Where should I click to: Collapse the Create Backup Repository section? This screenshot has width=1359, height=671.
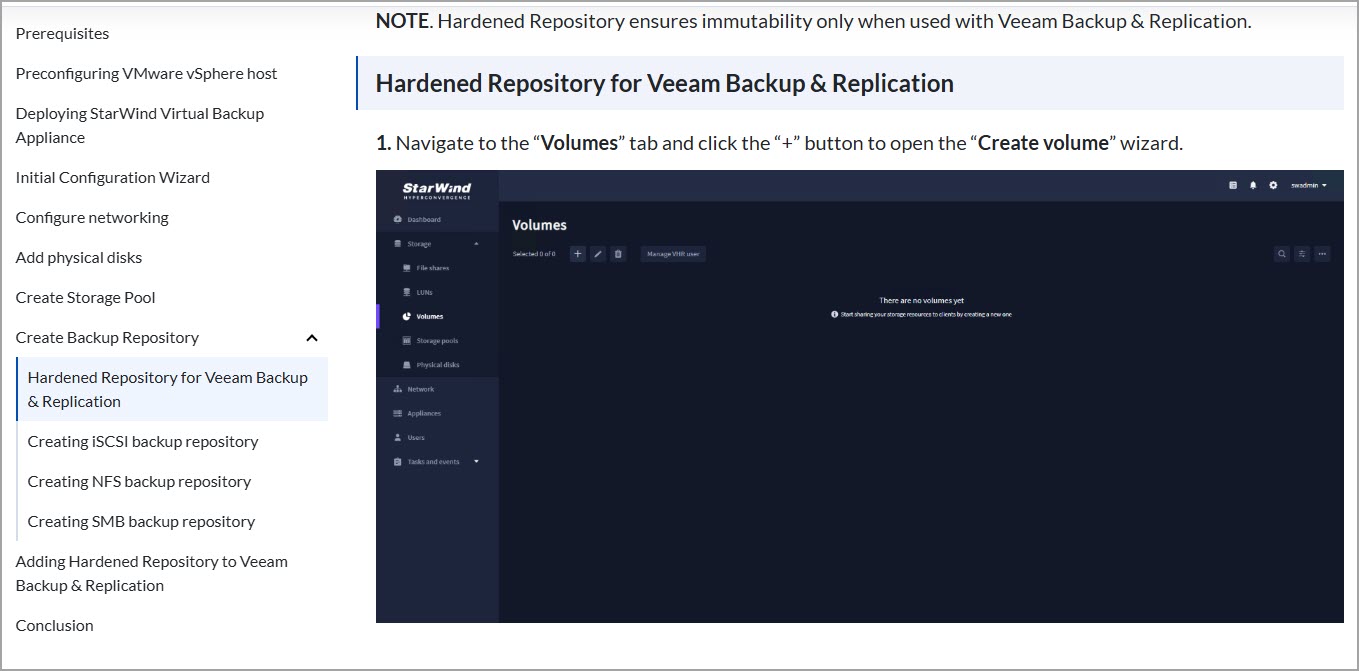click(312, 338)
